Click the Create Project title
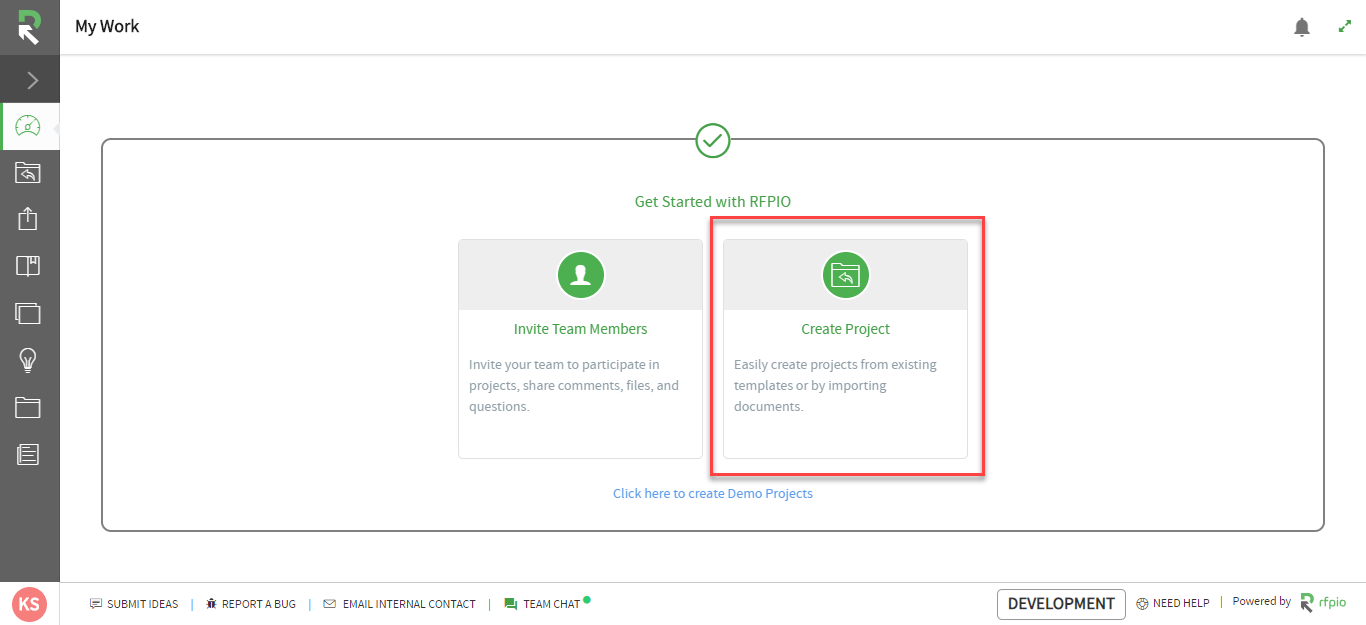The height and width of the screenshot is (625, 1366). click(845, 329)
